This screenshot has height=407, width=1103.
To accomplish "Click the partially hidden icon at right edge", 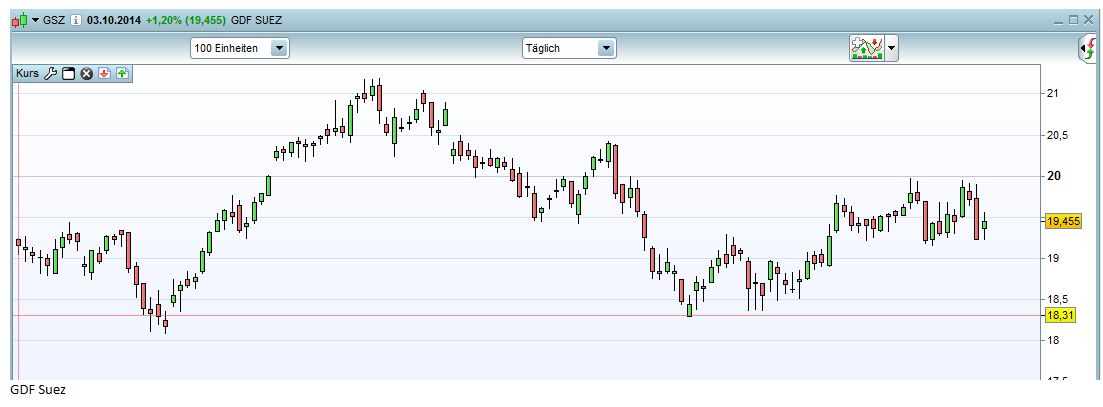I will [1089, 49].
